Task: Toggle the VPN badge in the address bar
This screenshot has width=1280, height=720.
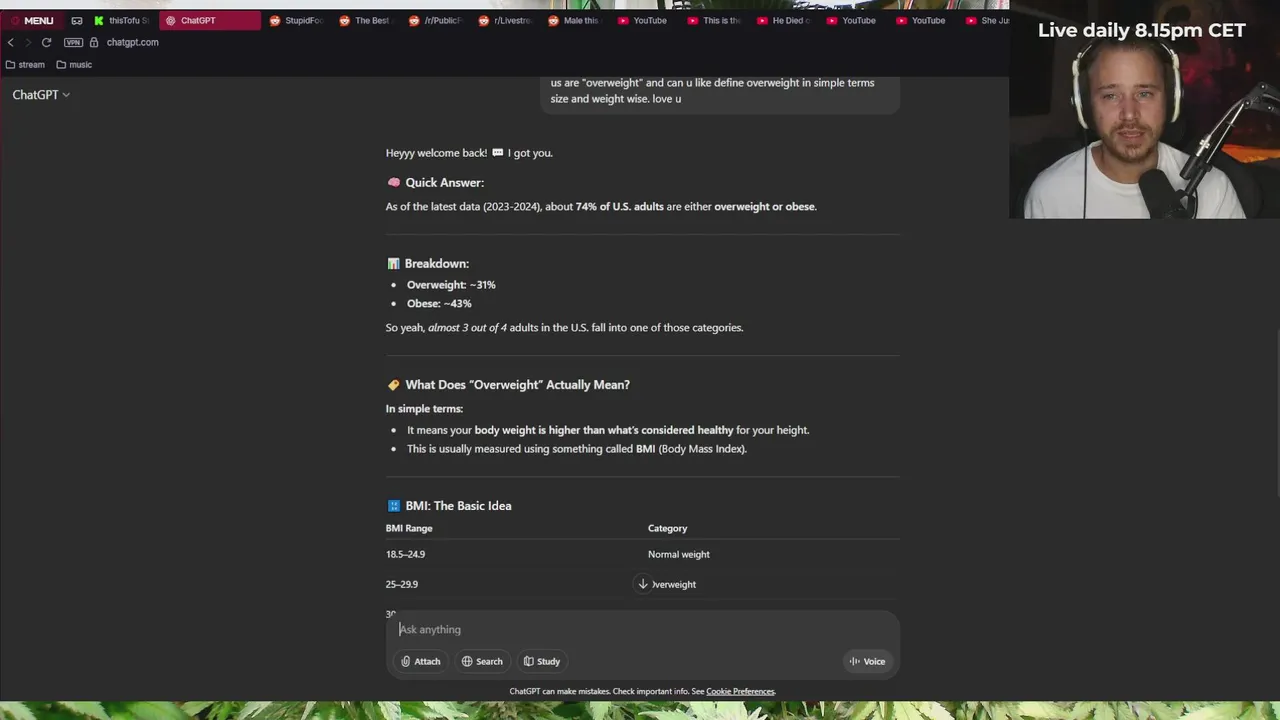Action: pyautogui.click(x=73, y=42)
